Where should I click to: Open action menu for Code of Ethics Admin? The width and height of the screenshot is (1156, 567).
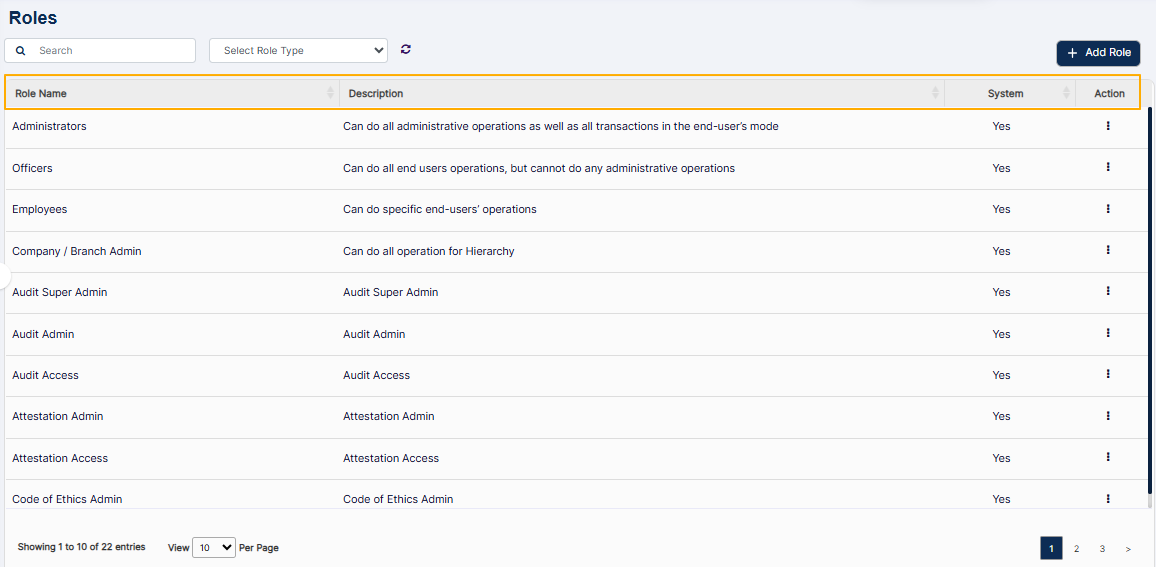click(1108, 498)
